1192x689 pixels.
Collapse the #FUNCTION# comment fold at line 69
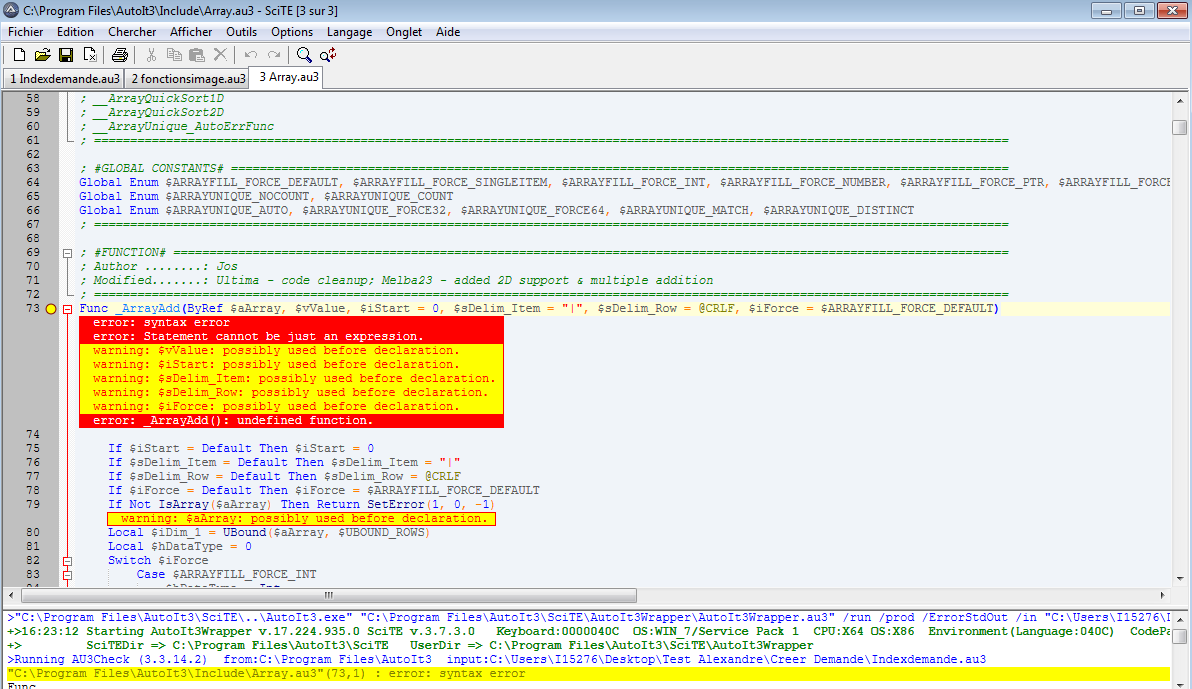[x=67, y=253]
